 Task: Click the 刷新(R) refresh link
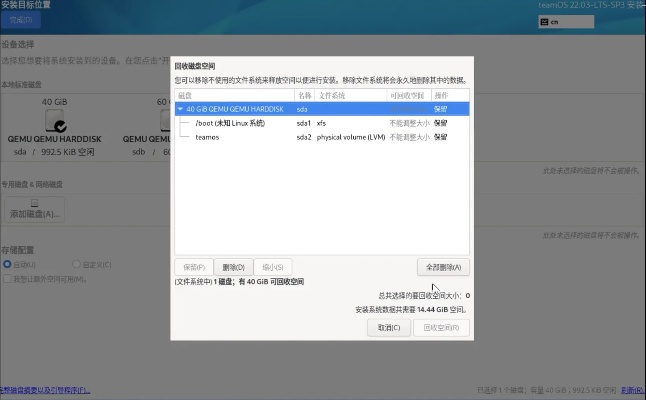(633, 390)
